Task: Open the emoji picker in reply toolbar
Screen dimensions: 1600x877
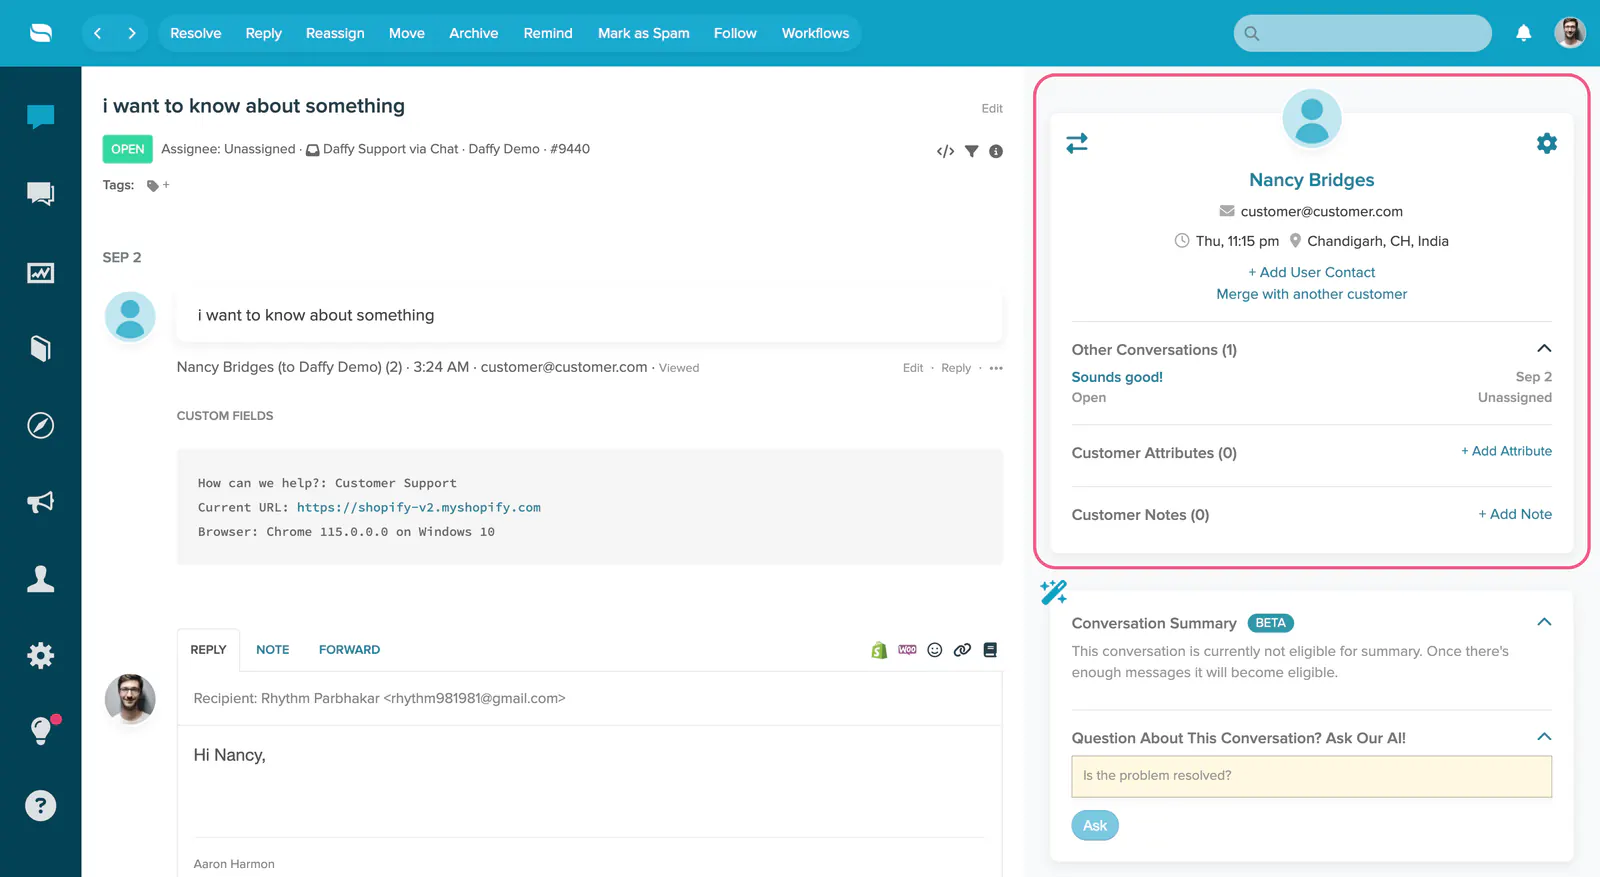Action: tap(935, 650)
